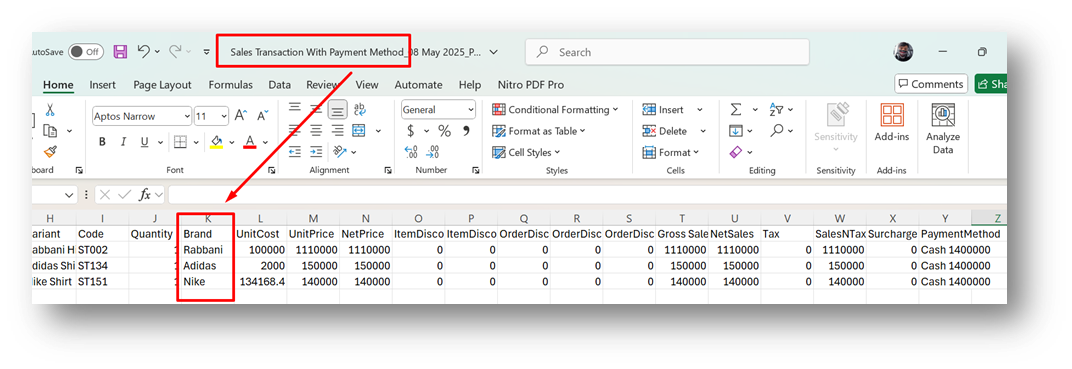Open the Page Layout tab
The image size is (1072, 369).
pos(162,85)
